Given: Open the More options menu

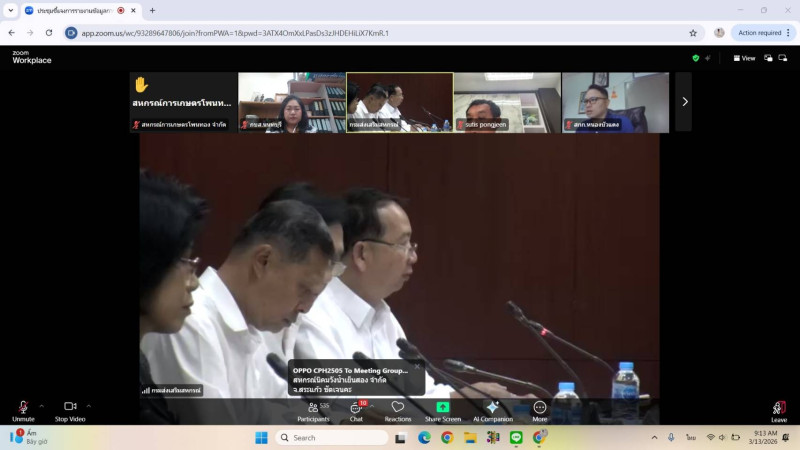Looking at the screenshot, I should (x=540, y=409).
